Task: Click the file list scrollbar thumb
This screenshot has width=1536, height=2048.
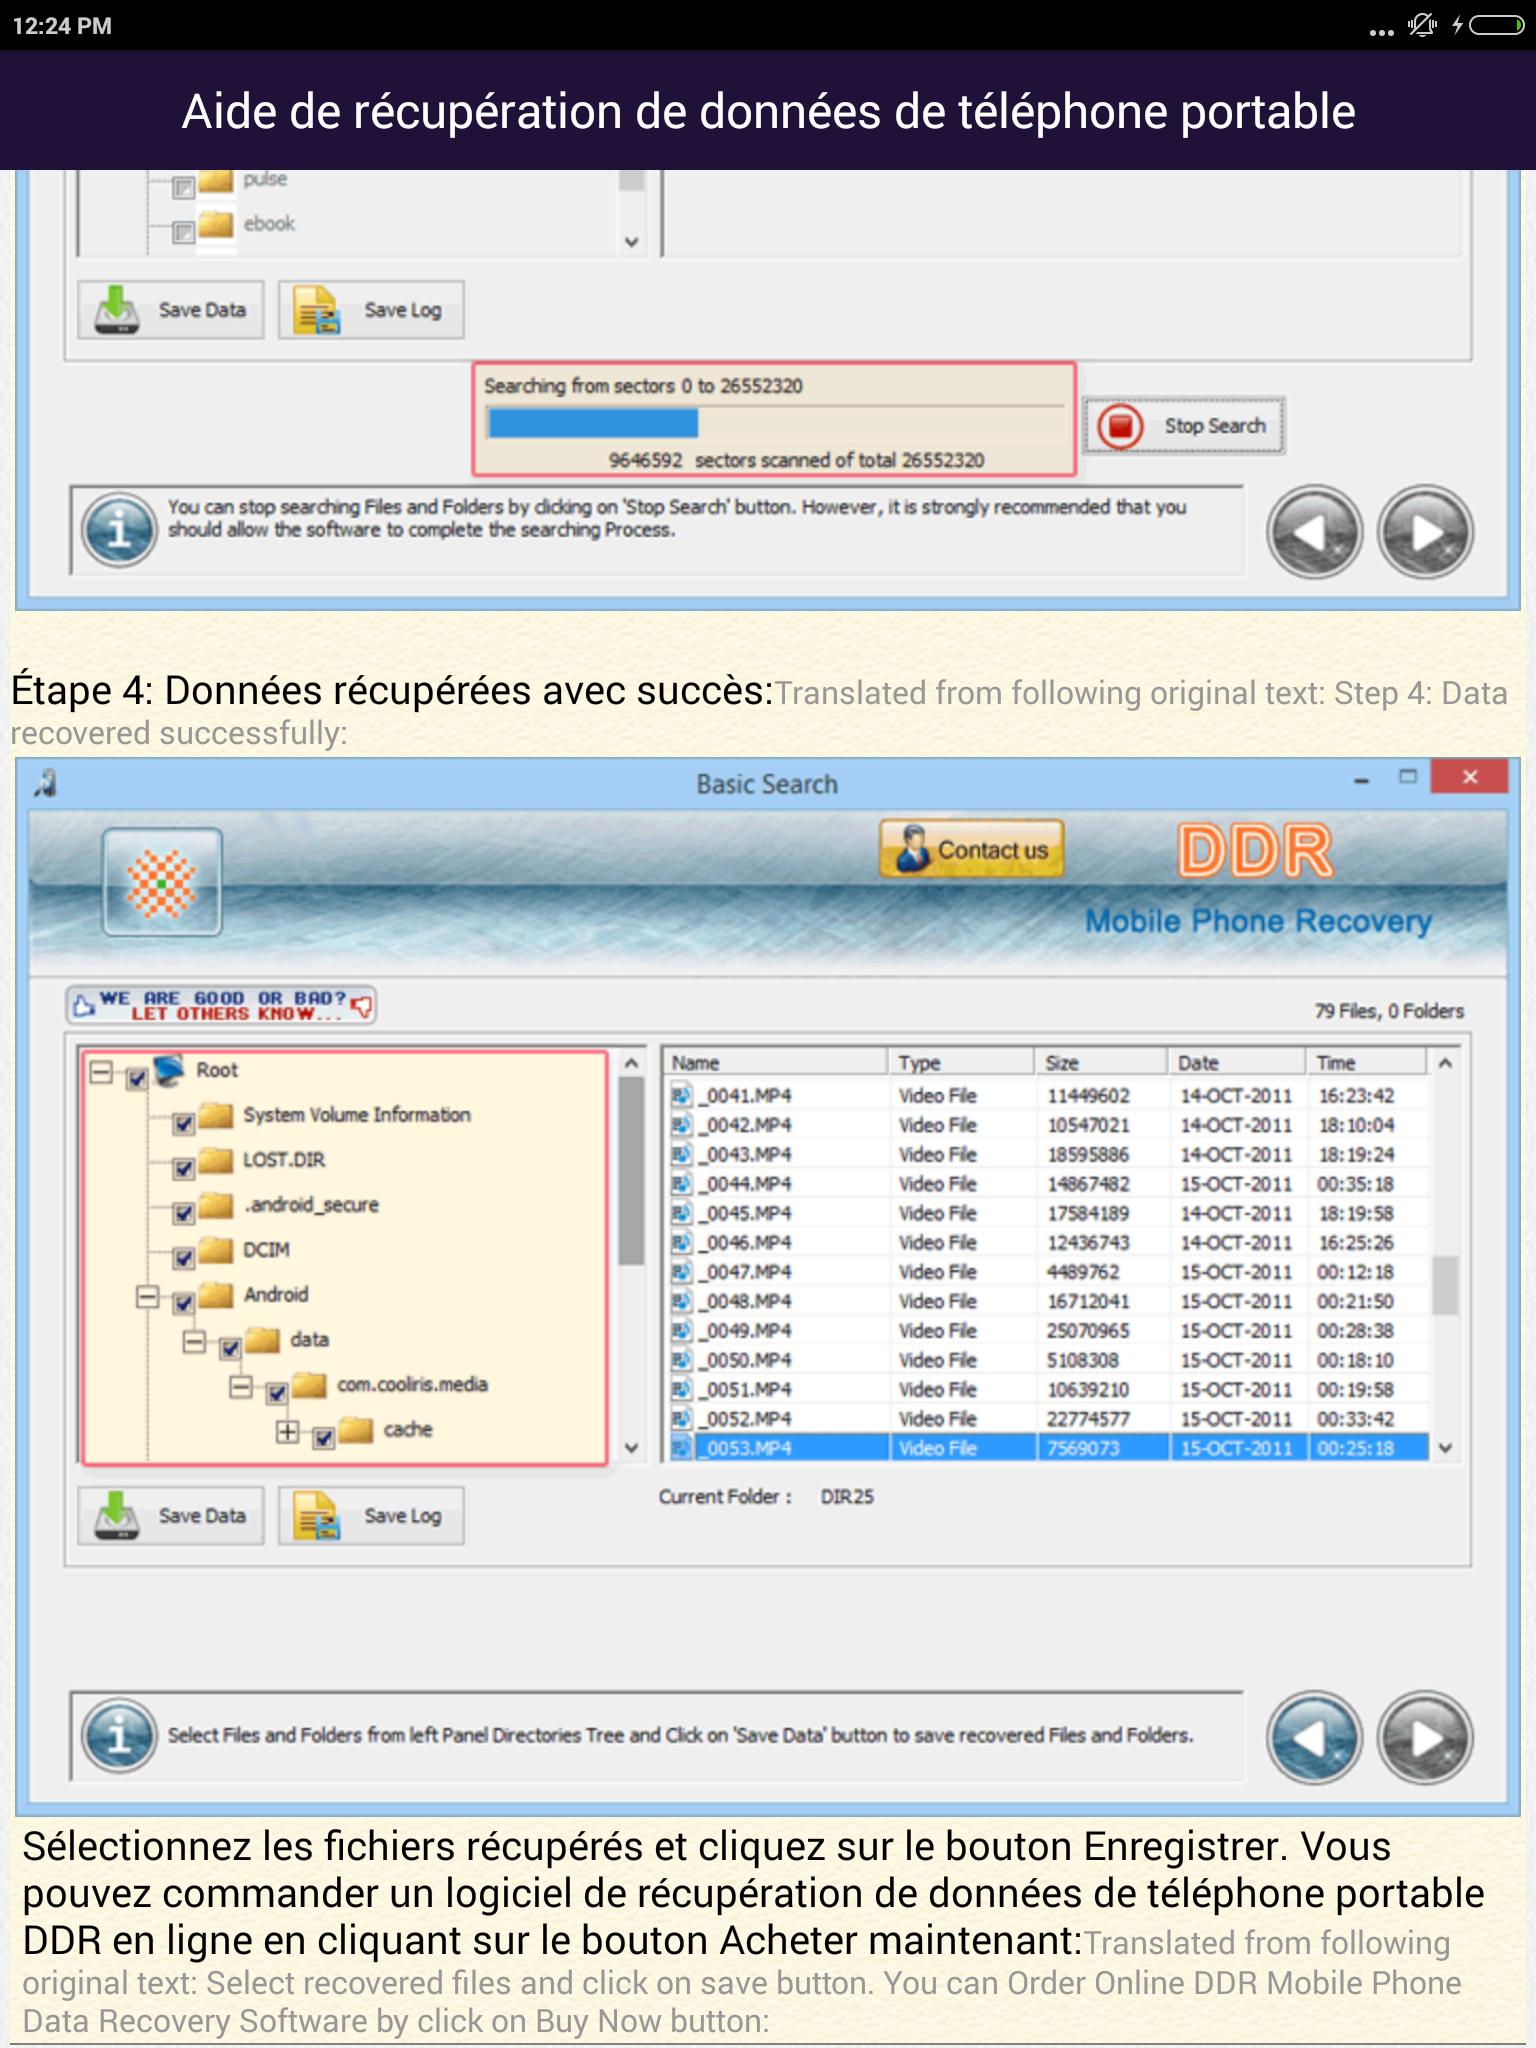Action: coord(1445,1285)
